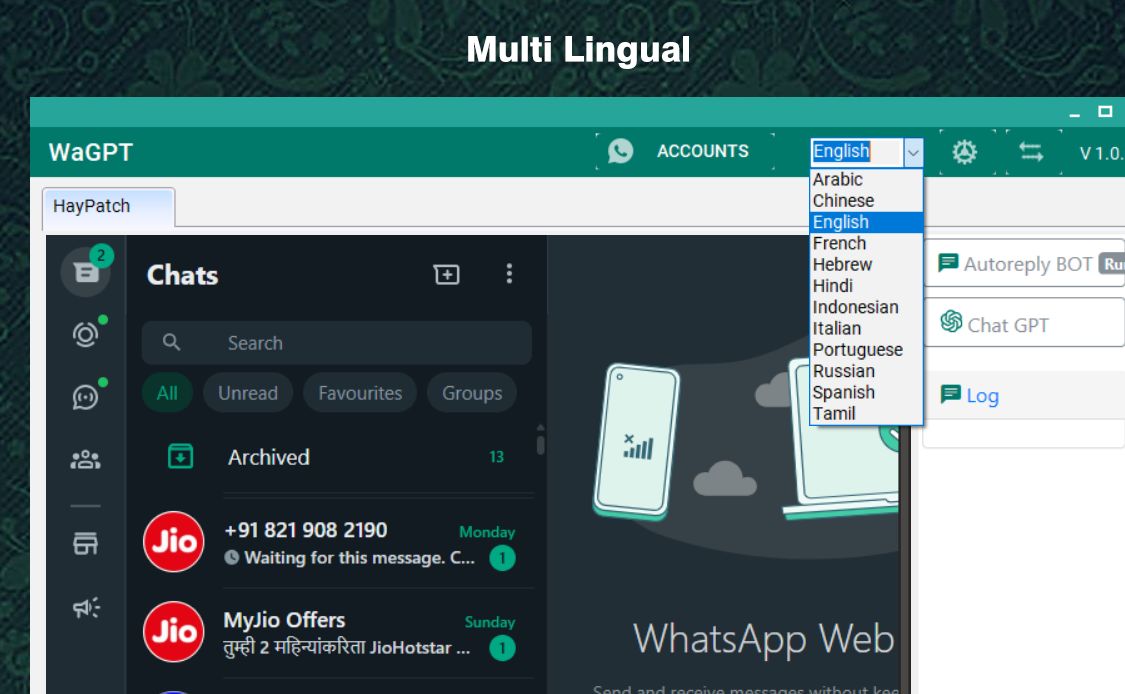1125x694 pixels.
Task: Click the Chat GPT logo icon
Action: pos(951,322)
